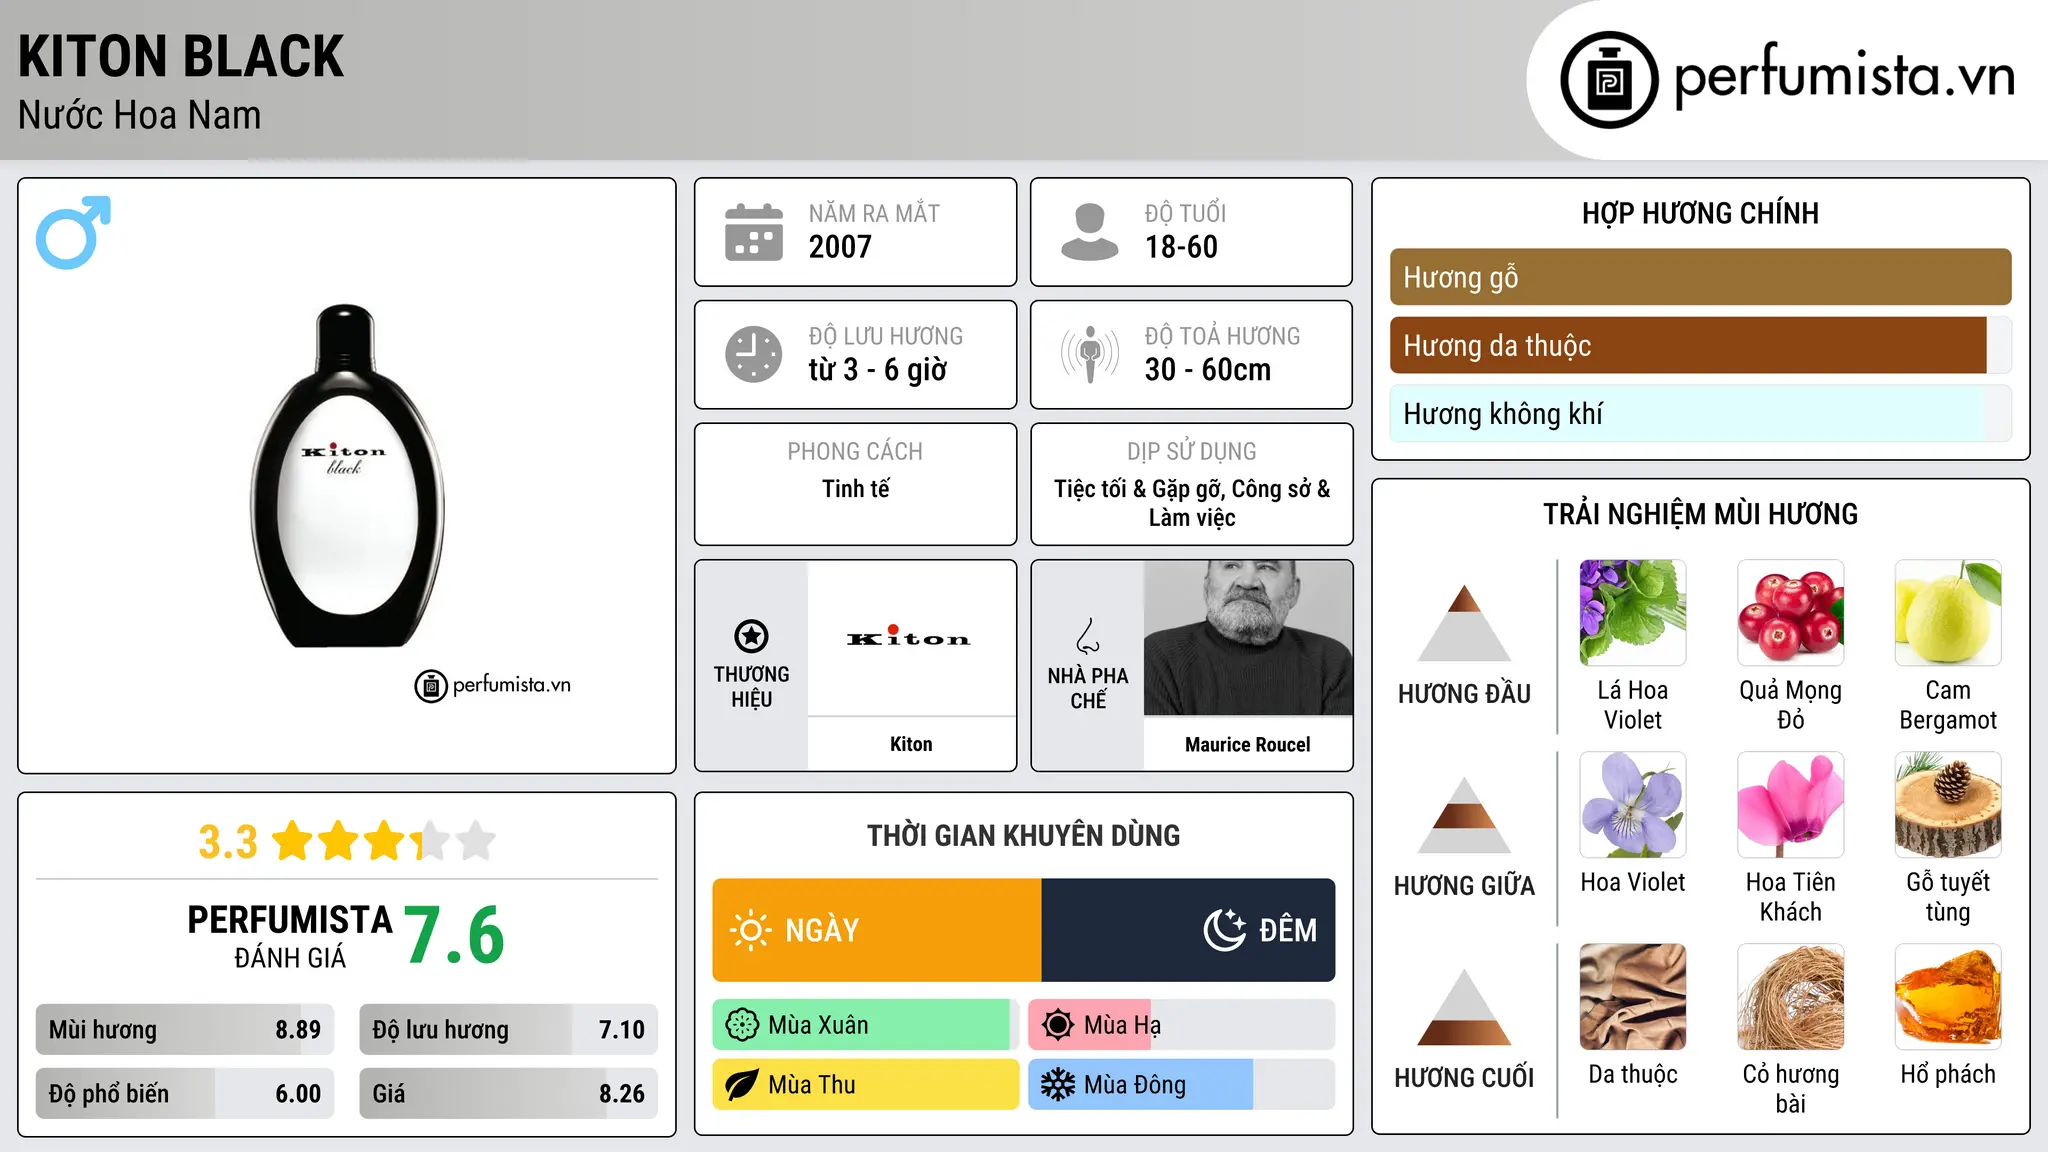The image size is (2048, 1152).
Task: Open the Cam Bergamot note image
Action: (x=1948, y=613)
